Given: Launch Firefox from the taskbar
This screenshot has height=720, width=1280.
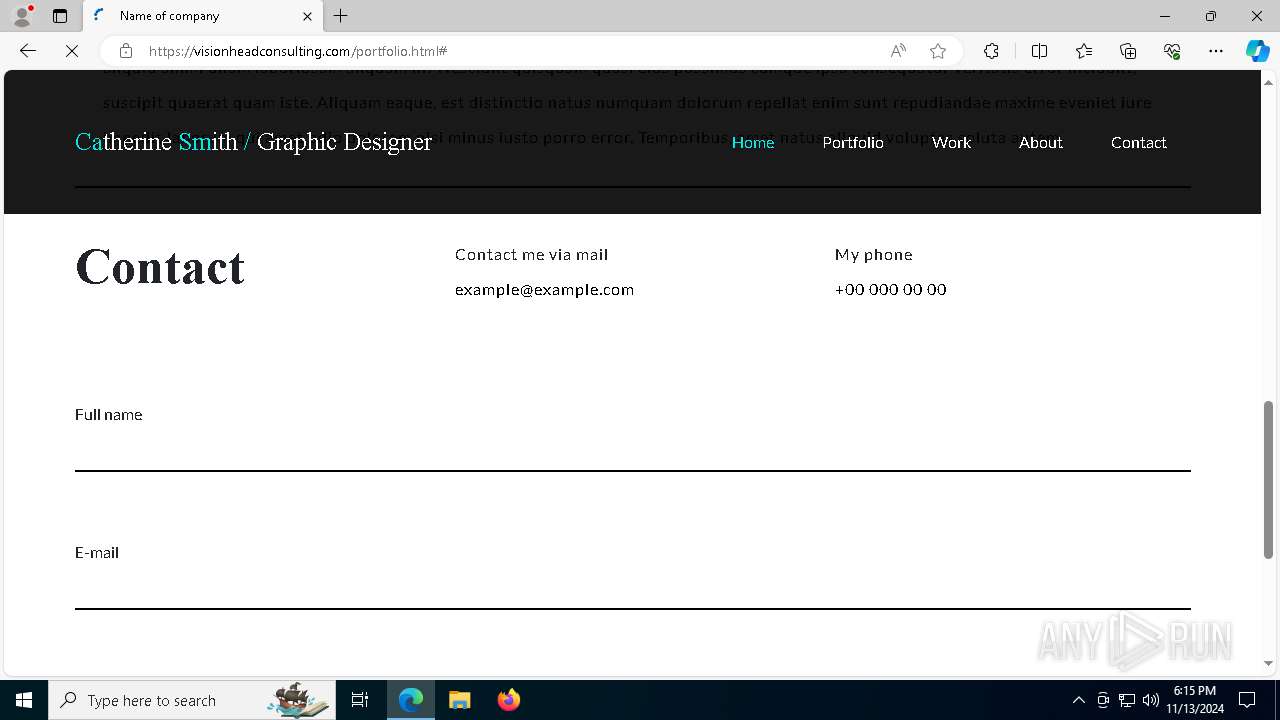Looking at the screenshot, I should 509,700.
